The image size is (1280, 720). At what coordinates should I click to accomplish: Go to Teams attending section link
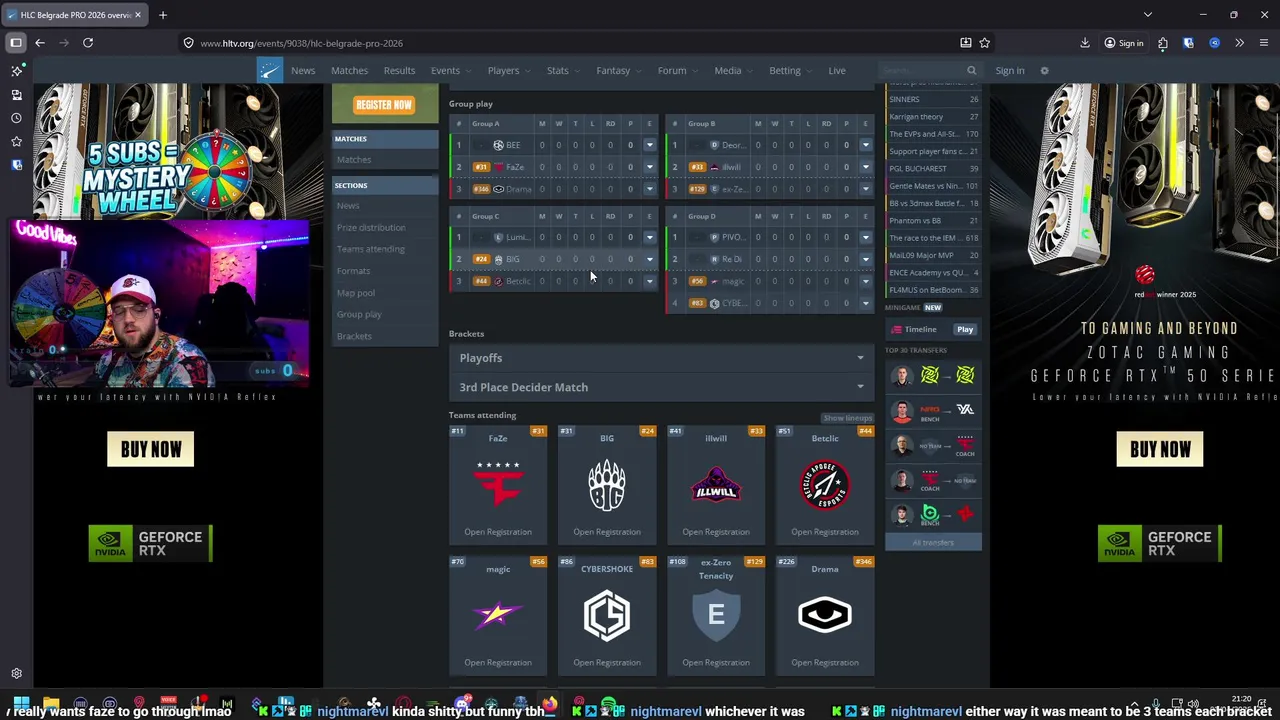371,249
